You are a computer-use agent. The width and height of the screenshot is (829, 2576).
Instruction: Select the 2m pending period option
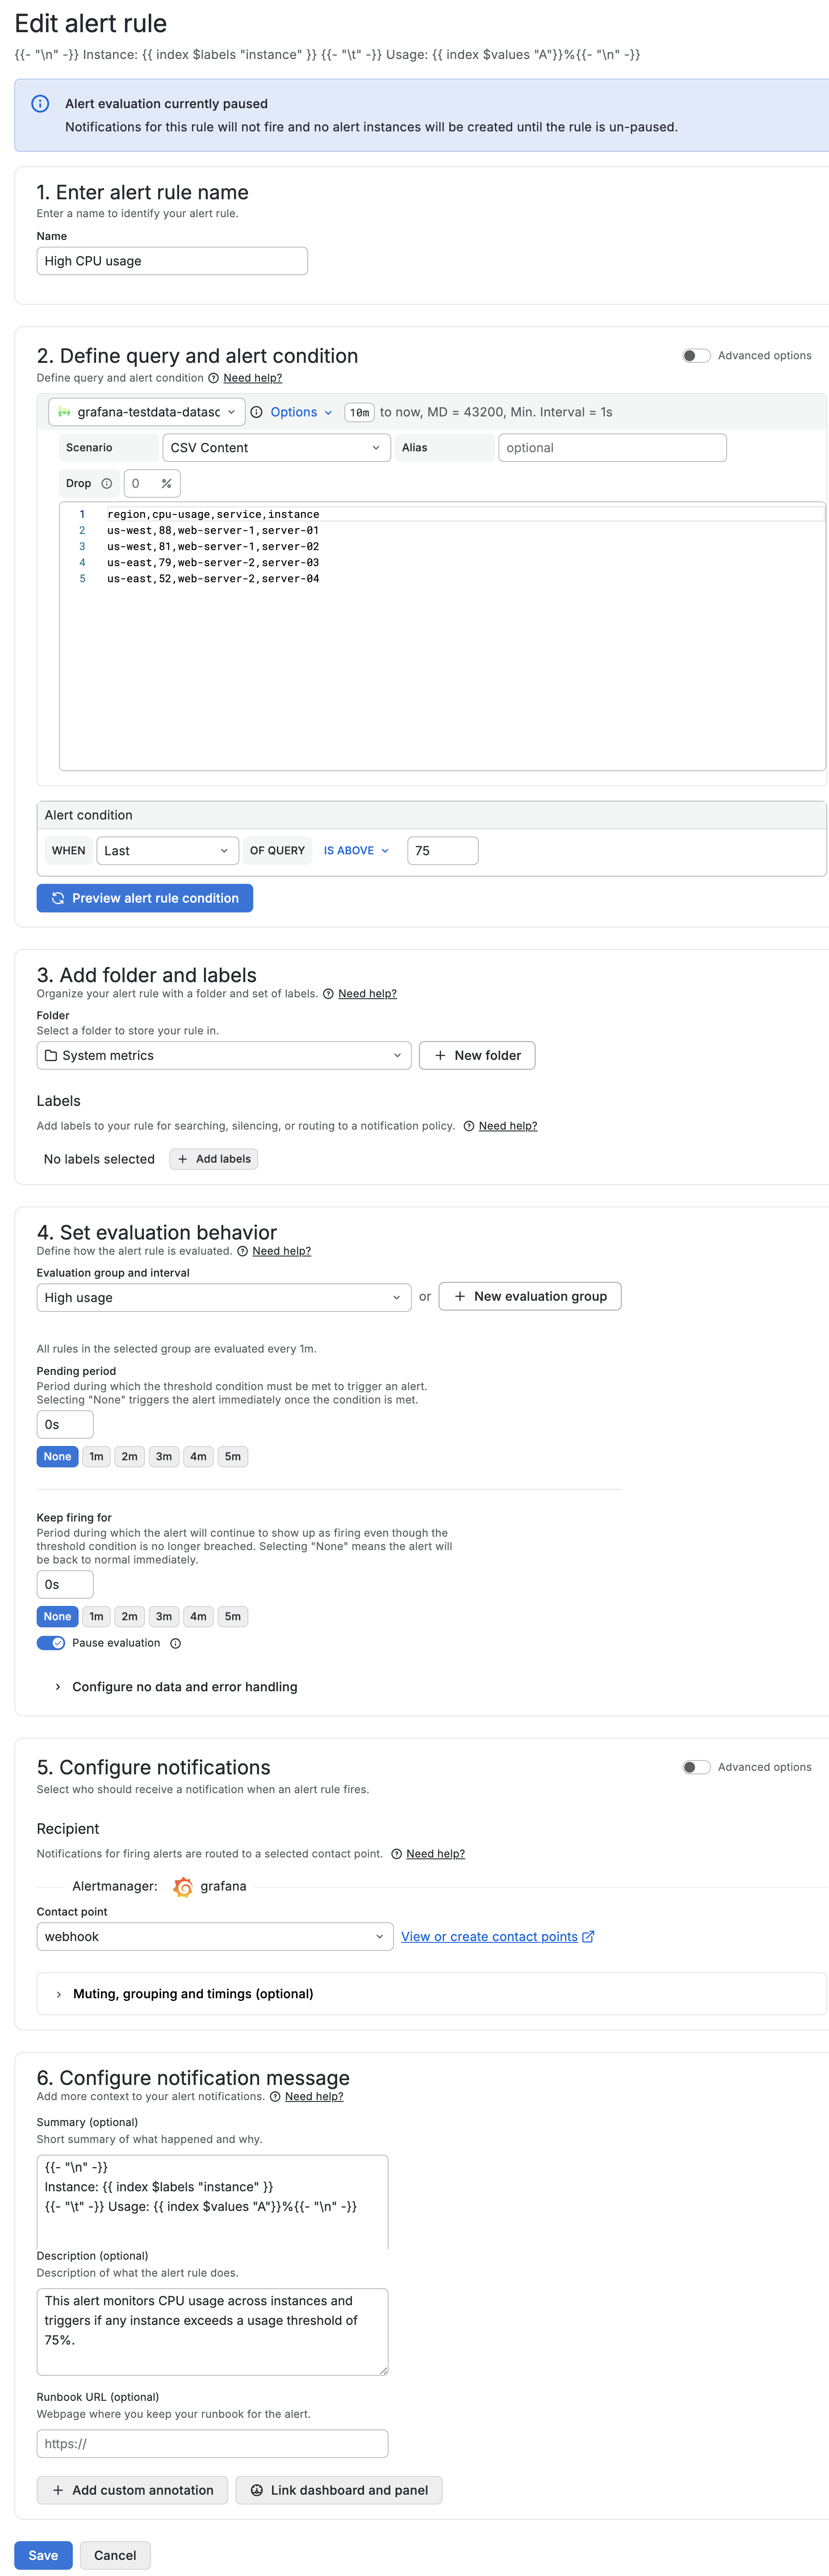pyautogui.click(x=130, y=1457)
